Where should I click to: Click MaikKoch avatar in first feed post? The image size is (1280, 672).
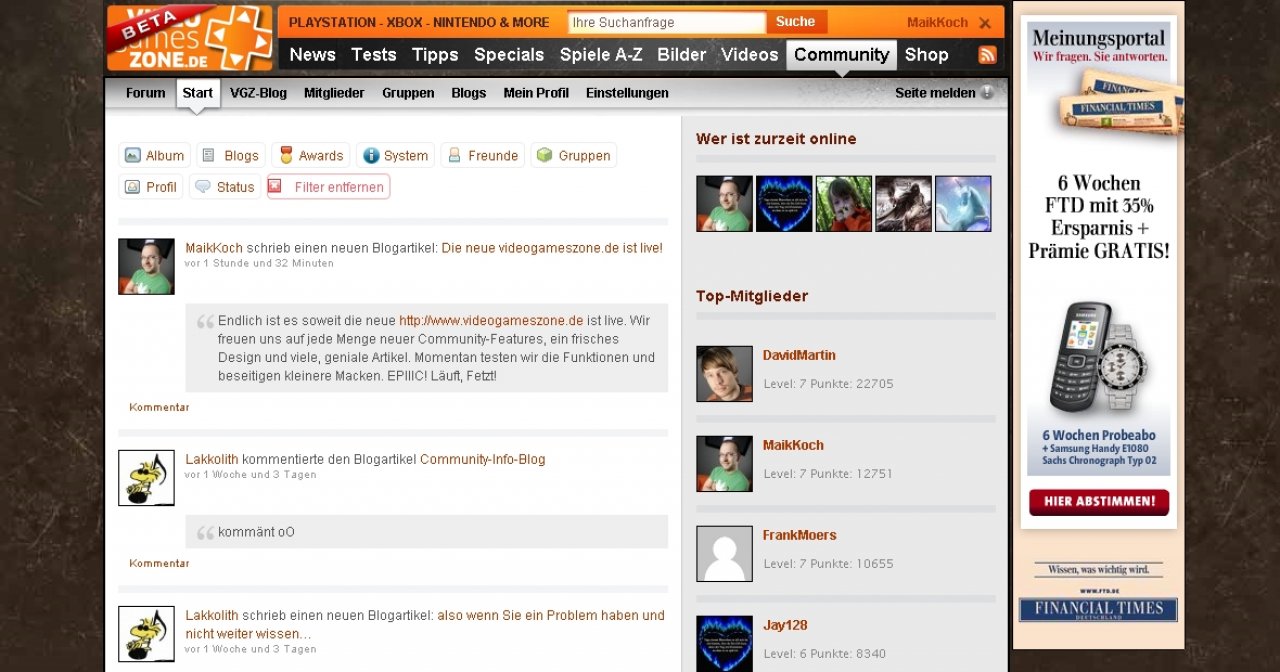coord(146,266)
